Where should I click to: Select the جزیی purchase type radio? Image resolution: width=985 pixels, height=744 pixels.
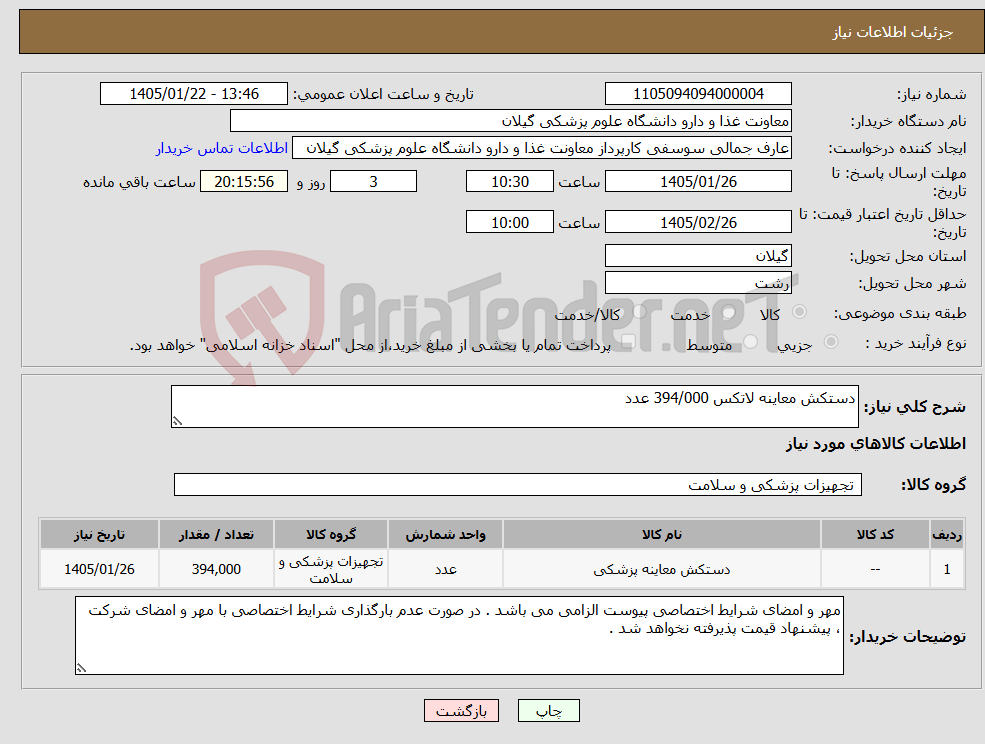830,342
